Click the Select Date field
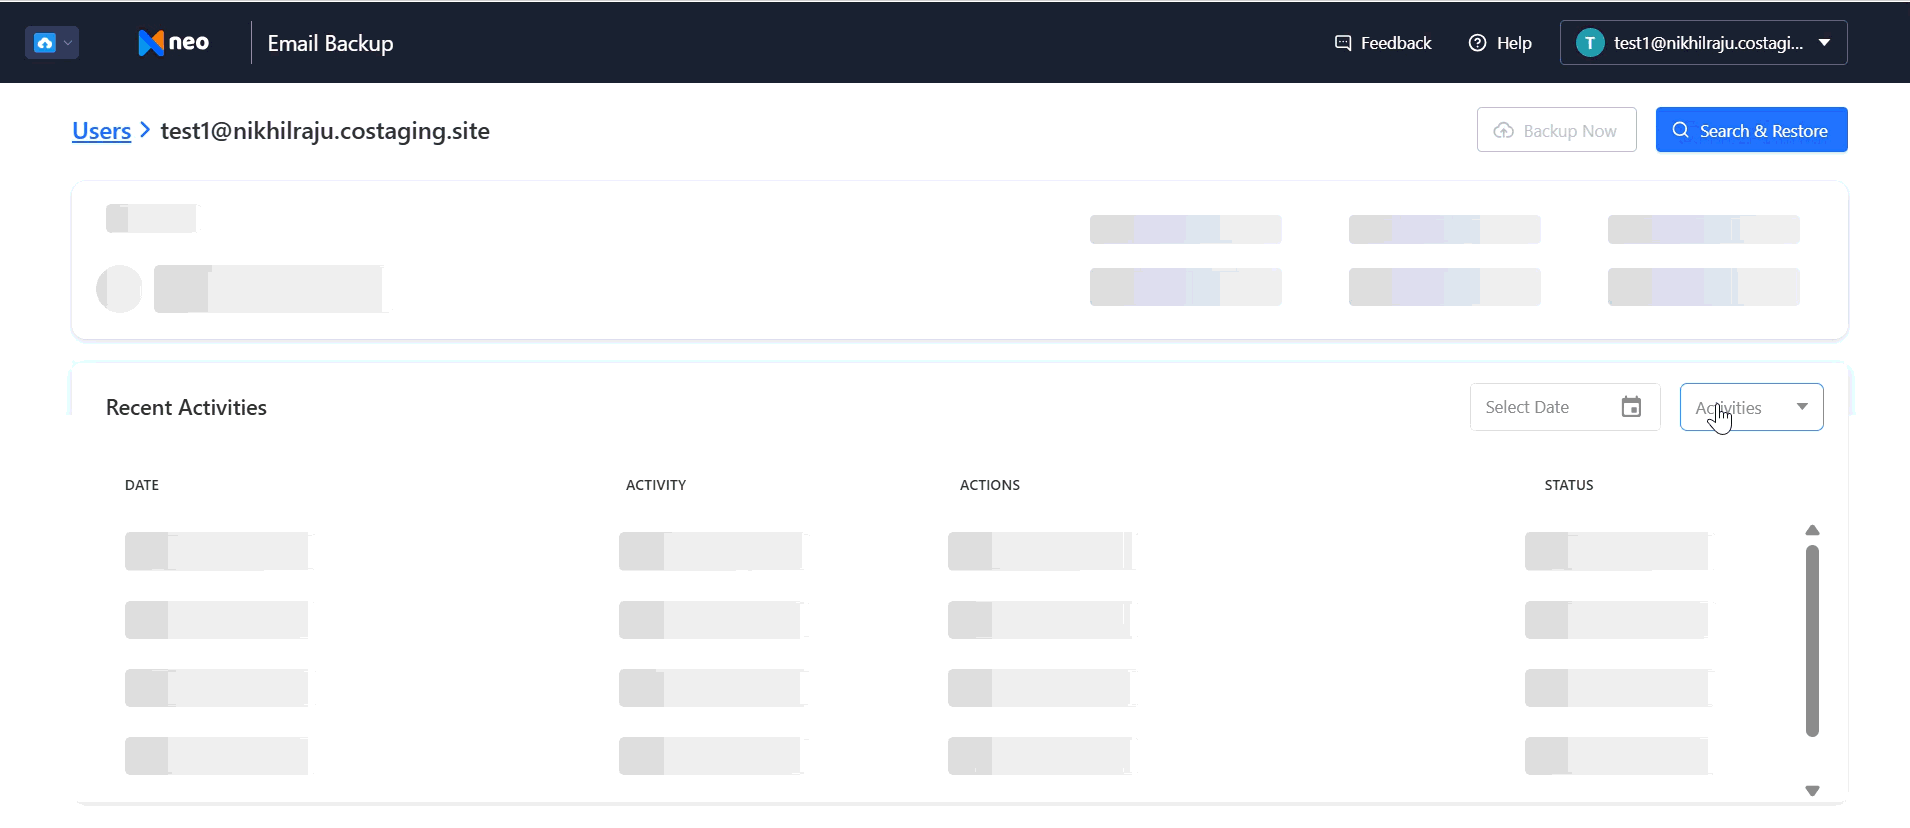The image size is (1910, 828). tap(1564, 407)
